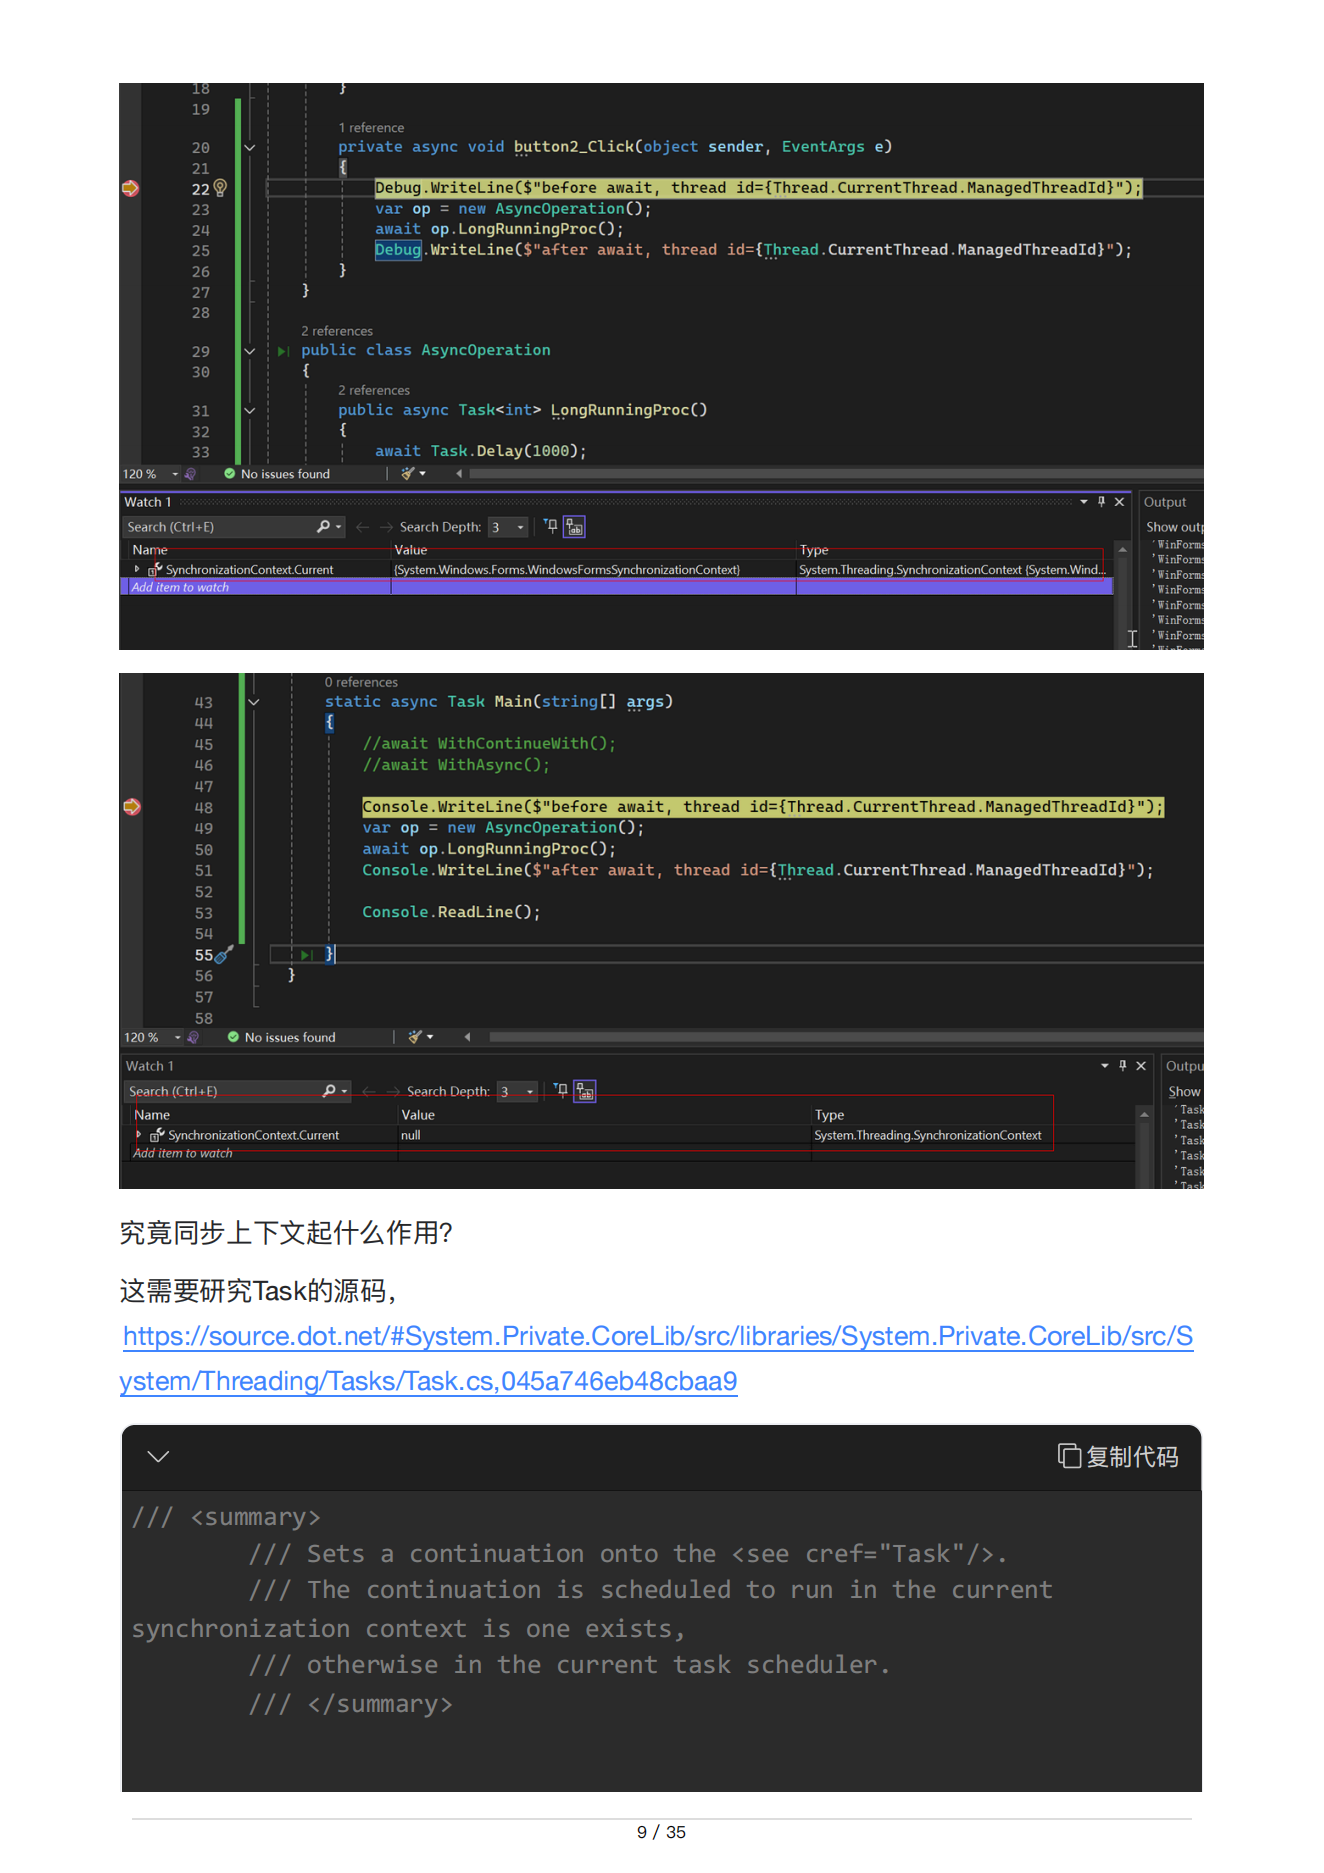Click the screwdriver quick actions icon on line 55
Image resolution: width=1324 pixels, height=1873 pixels.
223,955
